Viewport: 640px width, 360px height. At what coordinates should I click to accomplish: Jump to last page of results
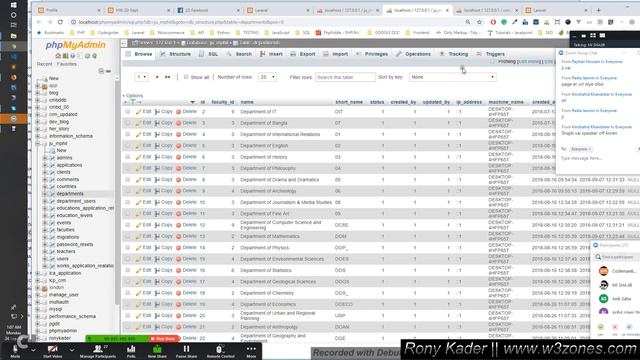[167, 77]
